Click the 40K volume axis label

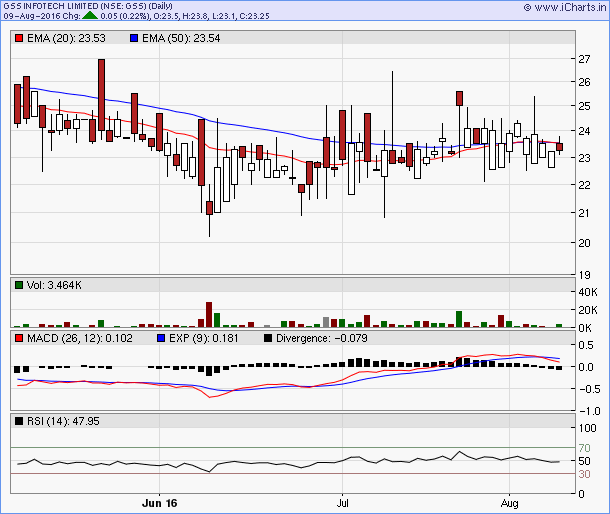(588, 292)
